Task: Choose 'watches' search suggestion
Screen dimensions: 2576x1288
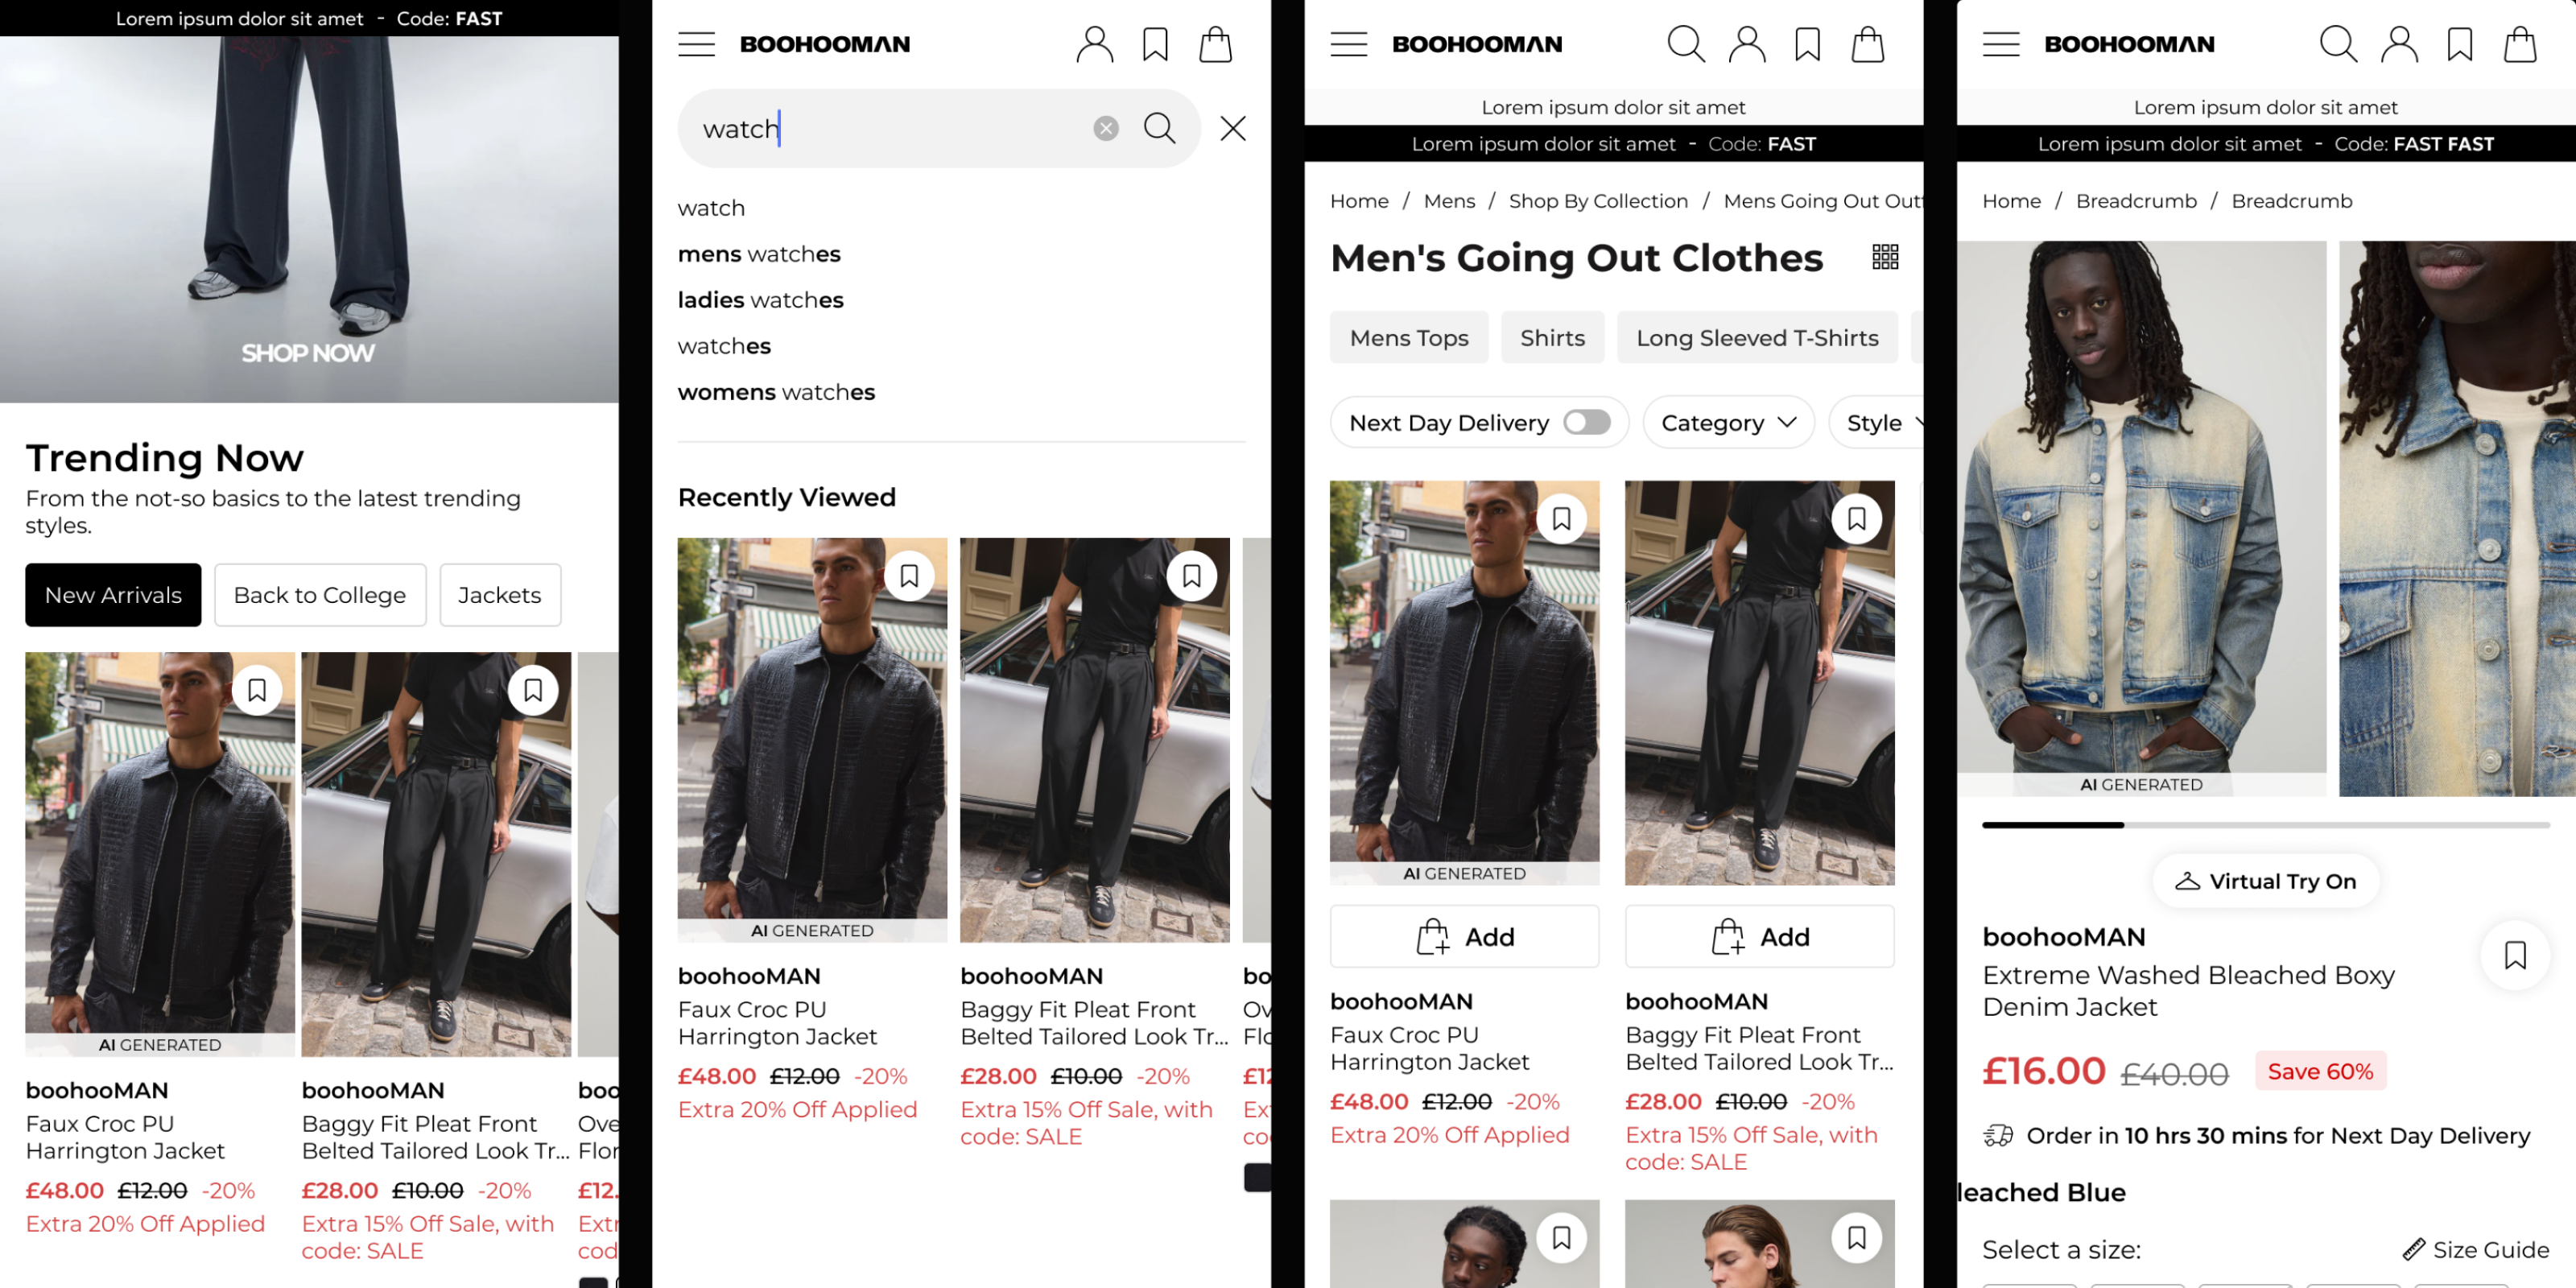Action: click(724, 346)
